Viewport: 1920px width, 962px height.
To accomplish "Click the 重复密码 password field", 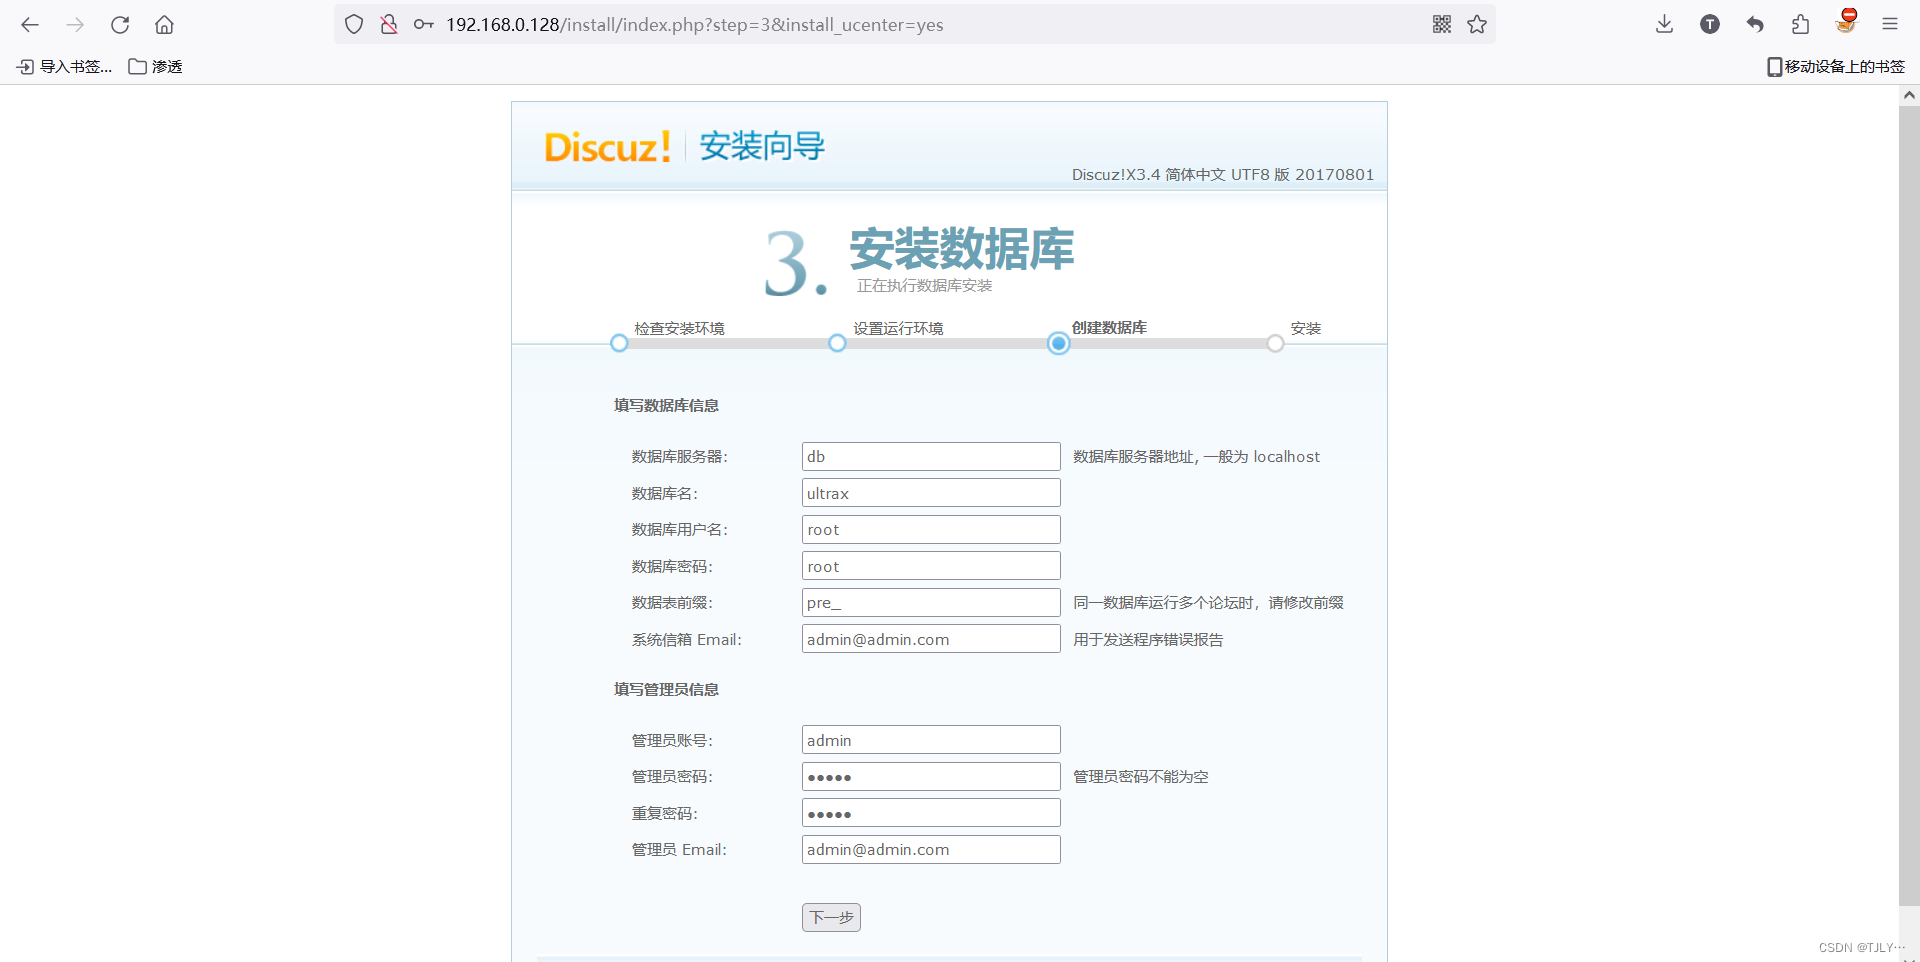I will click(931, 813).
